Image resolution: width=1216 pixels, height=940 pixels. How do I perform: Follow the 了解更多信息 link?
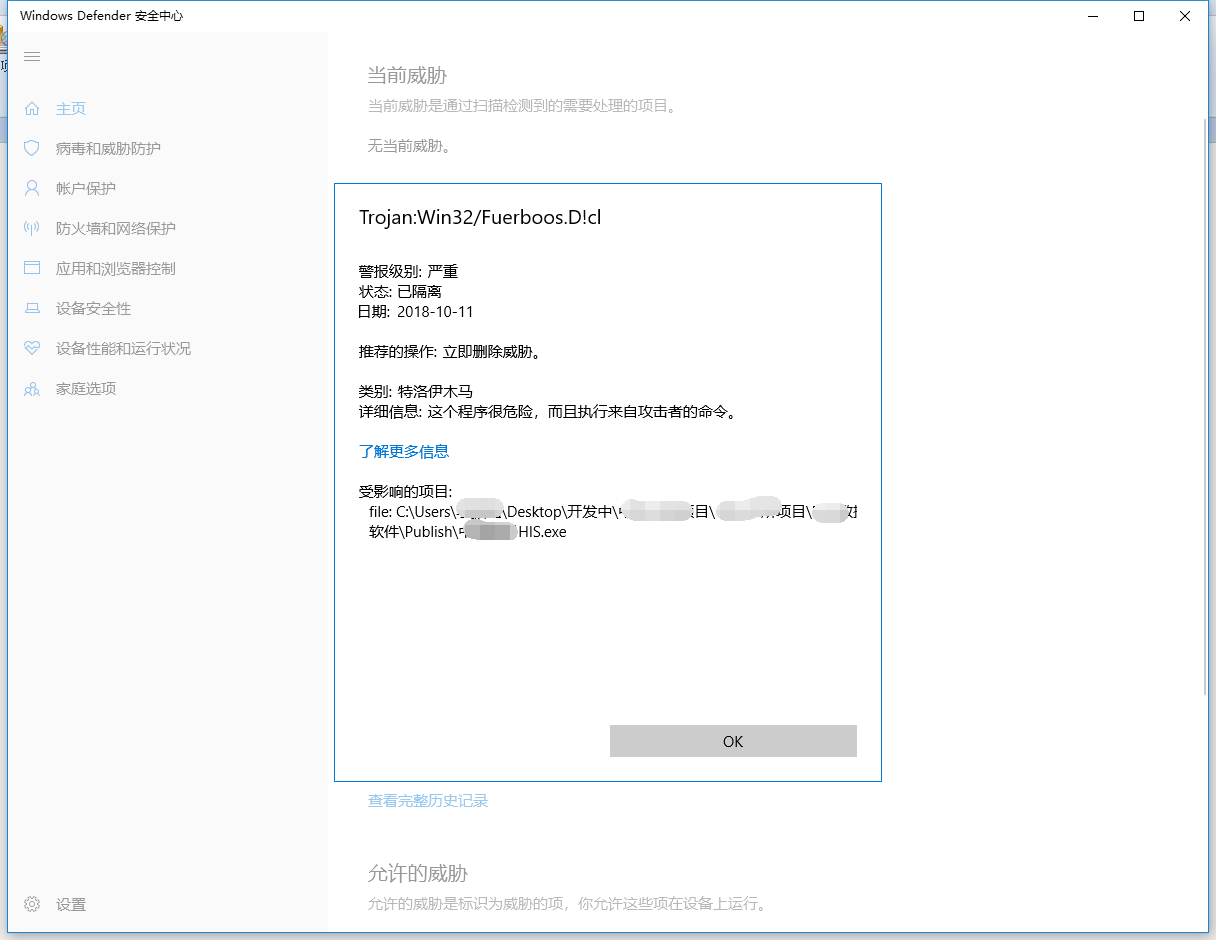pyautogui.click(x=404, y=451)
